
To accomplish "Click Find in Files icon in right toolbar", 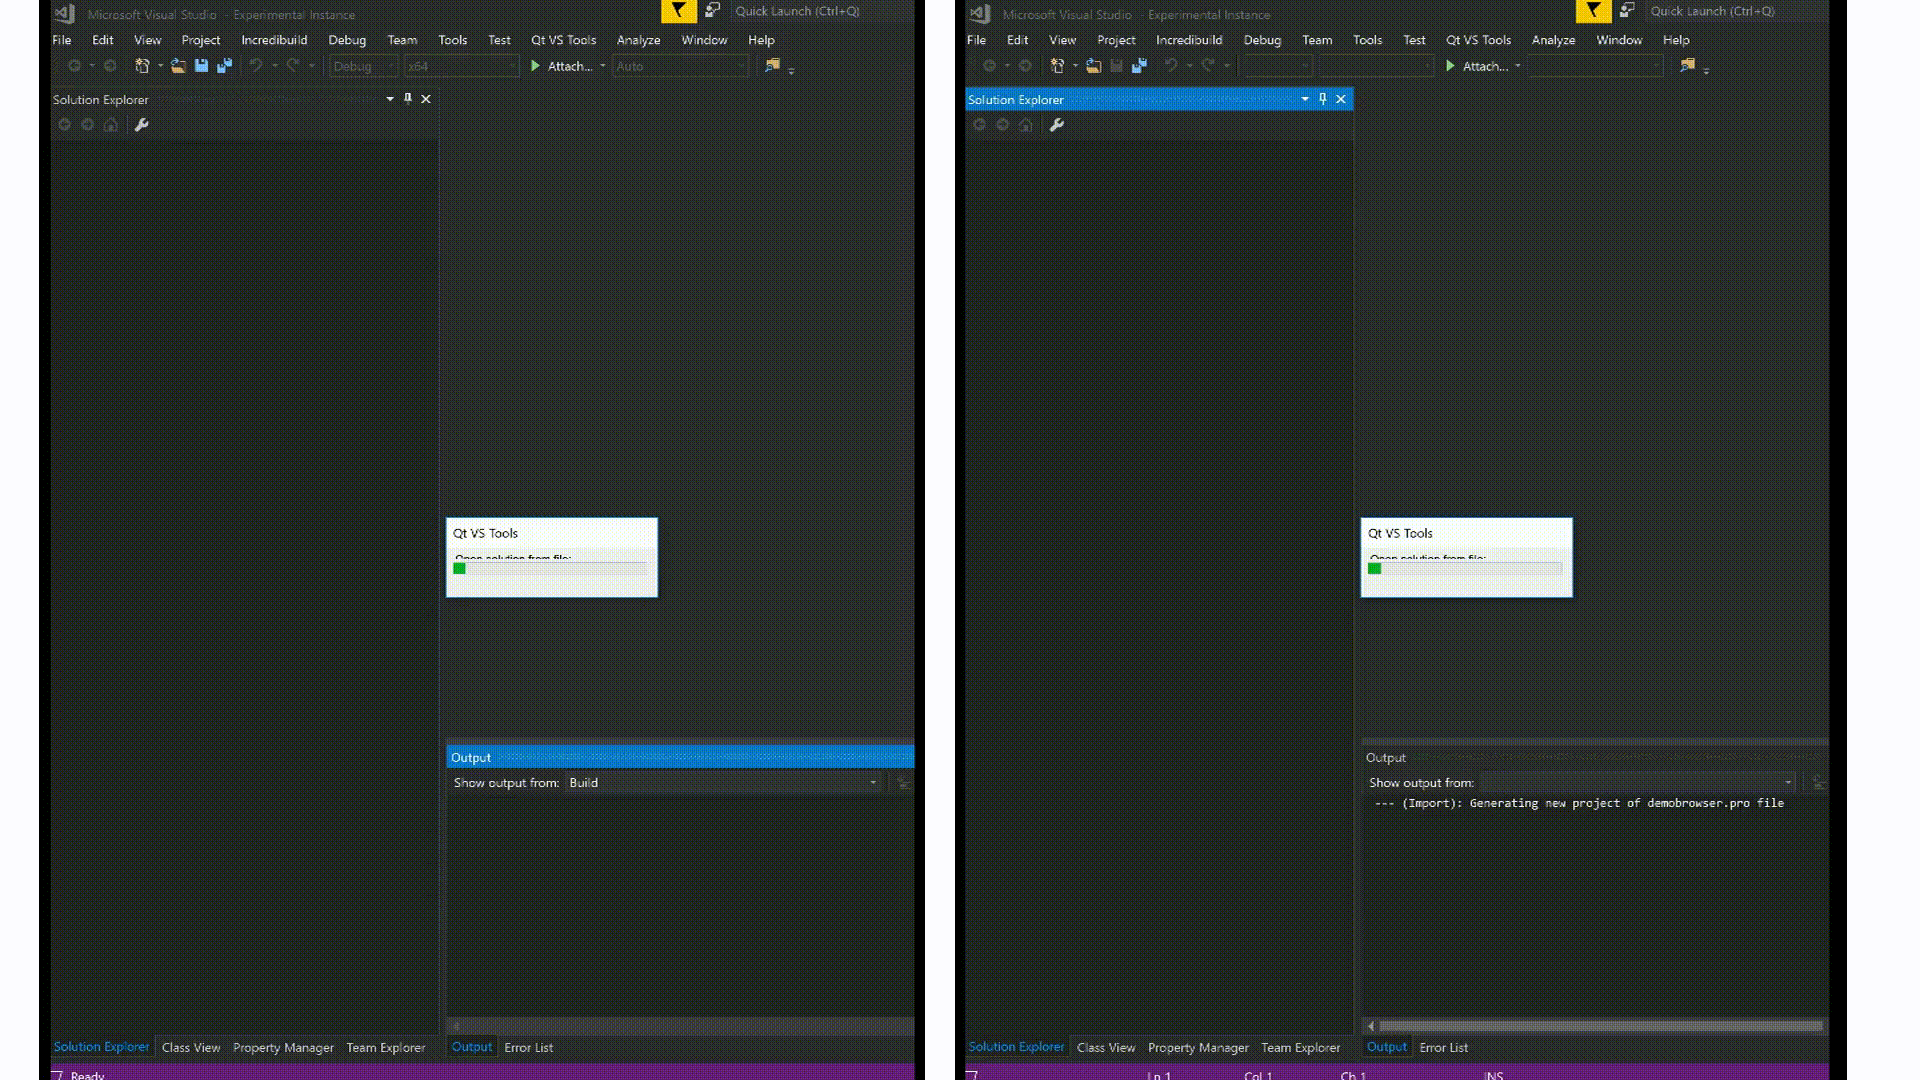I will click(x=1687, y=66).
